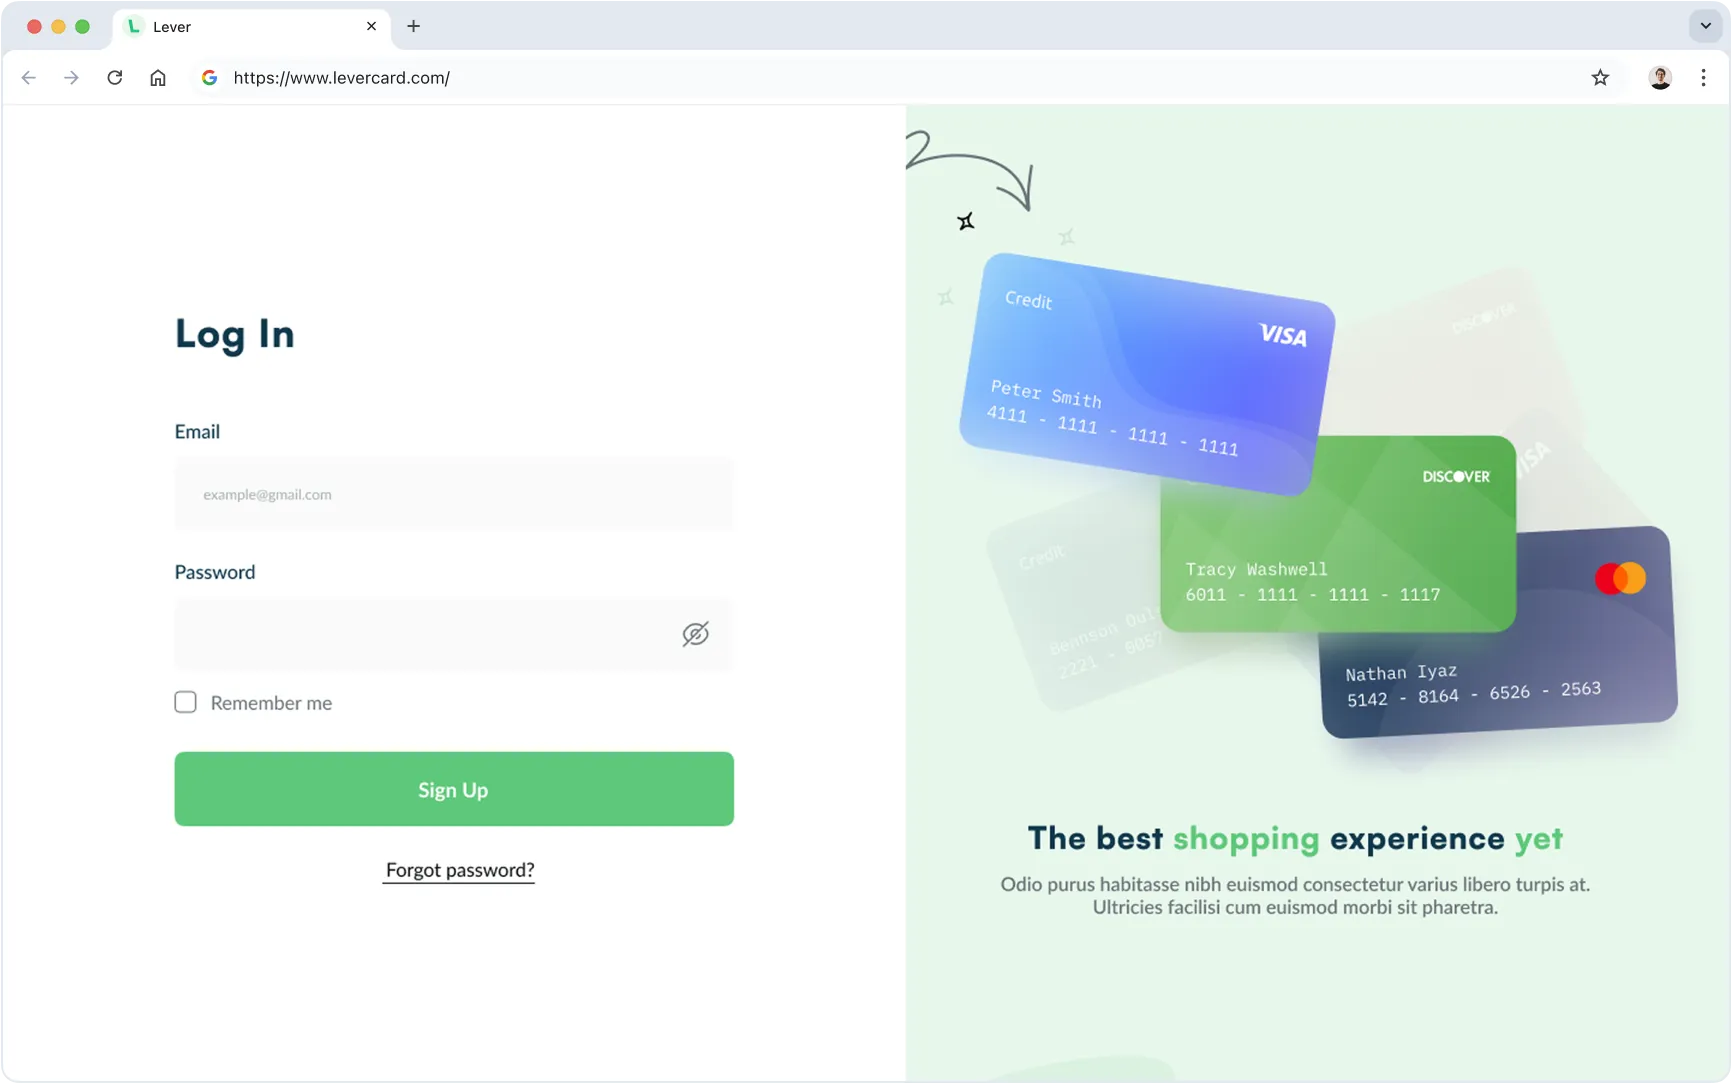The image size is (1731, 1083).
Task: Toggle password visibility eye icon
Action: pos(695,634)
